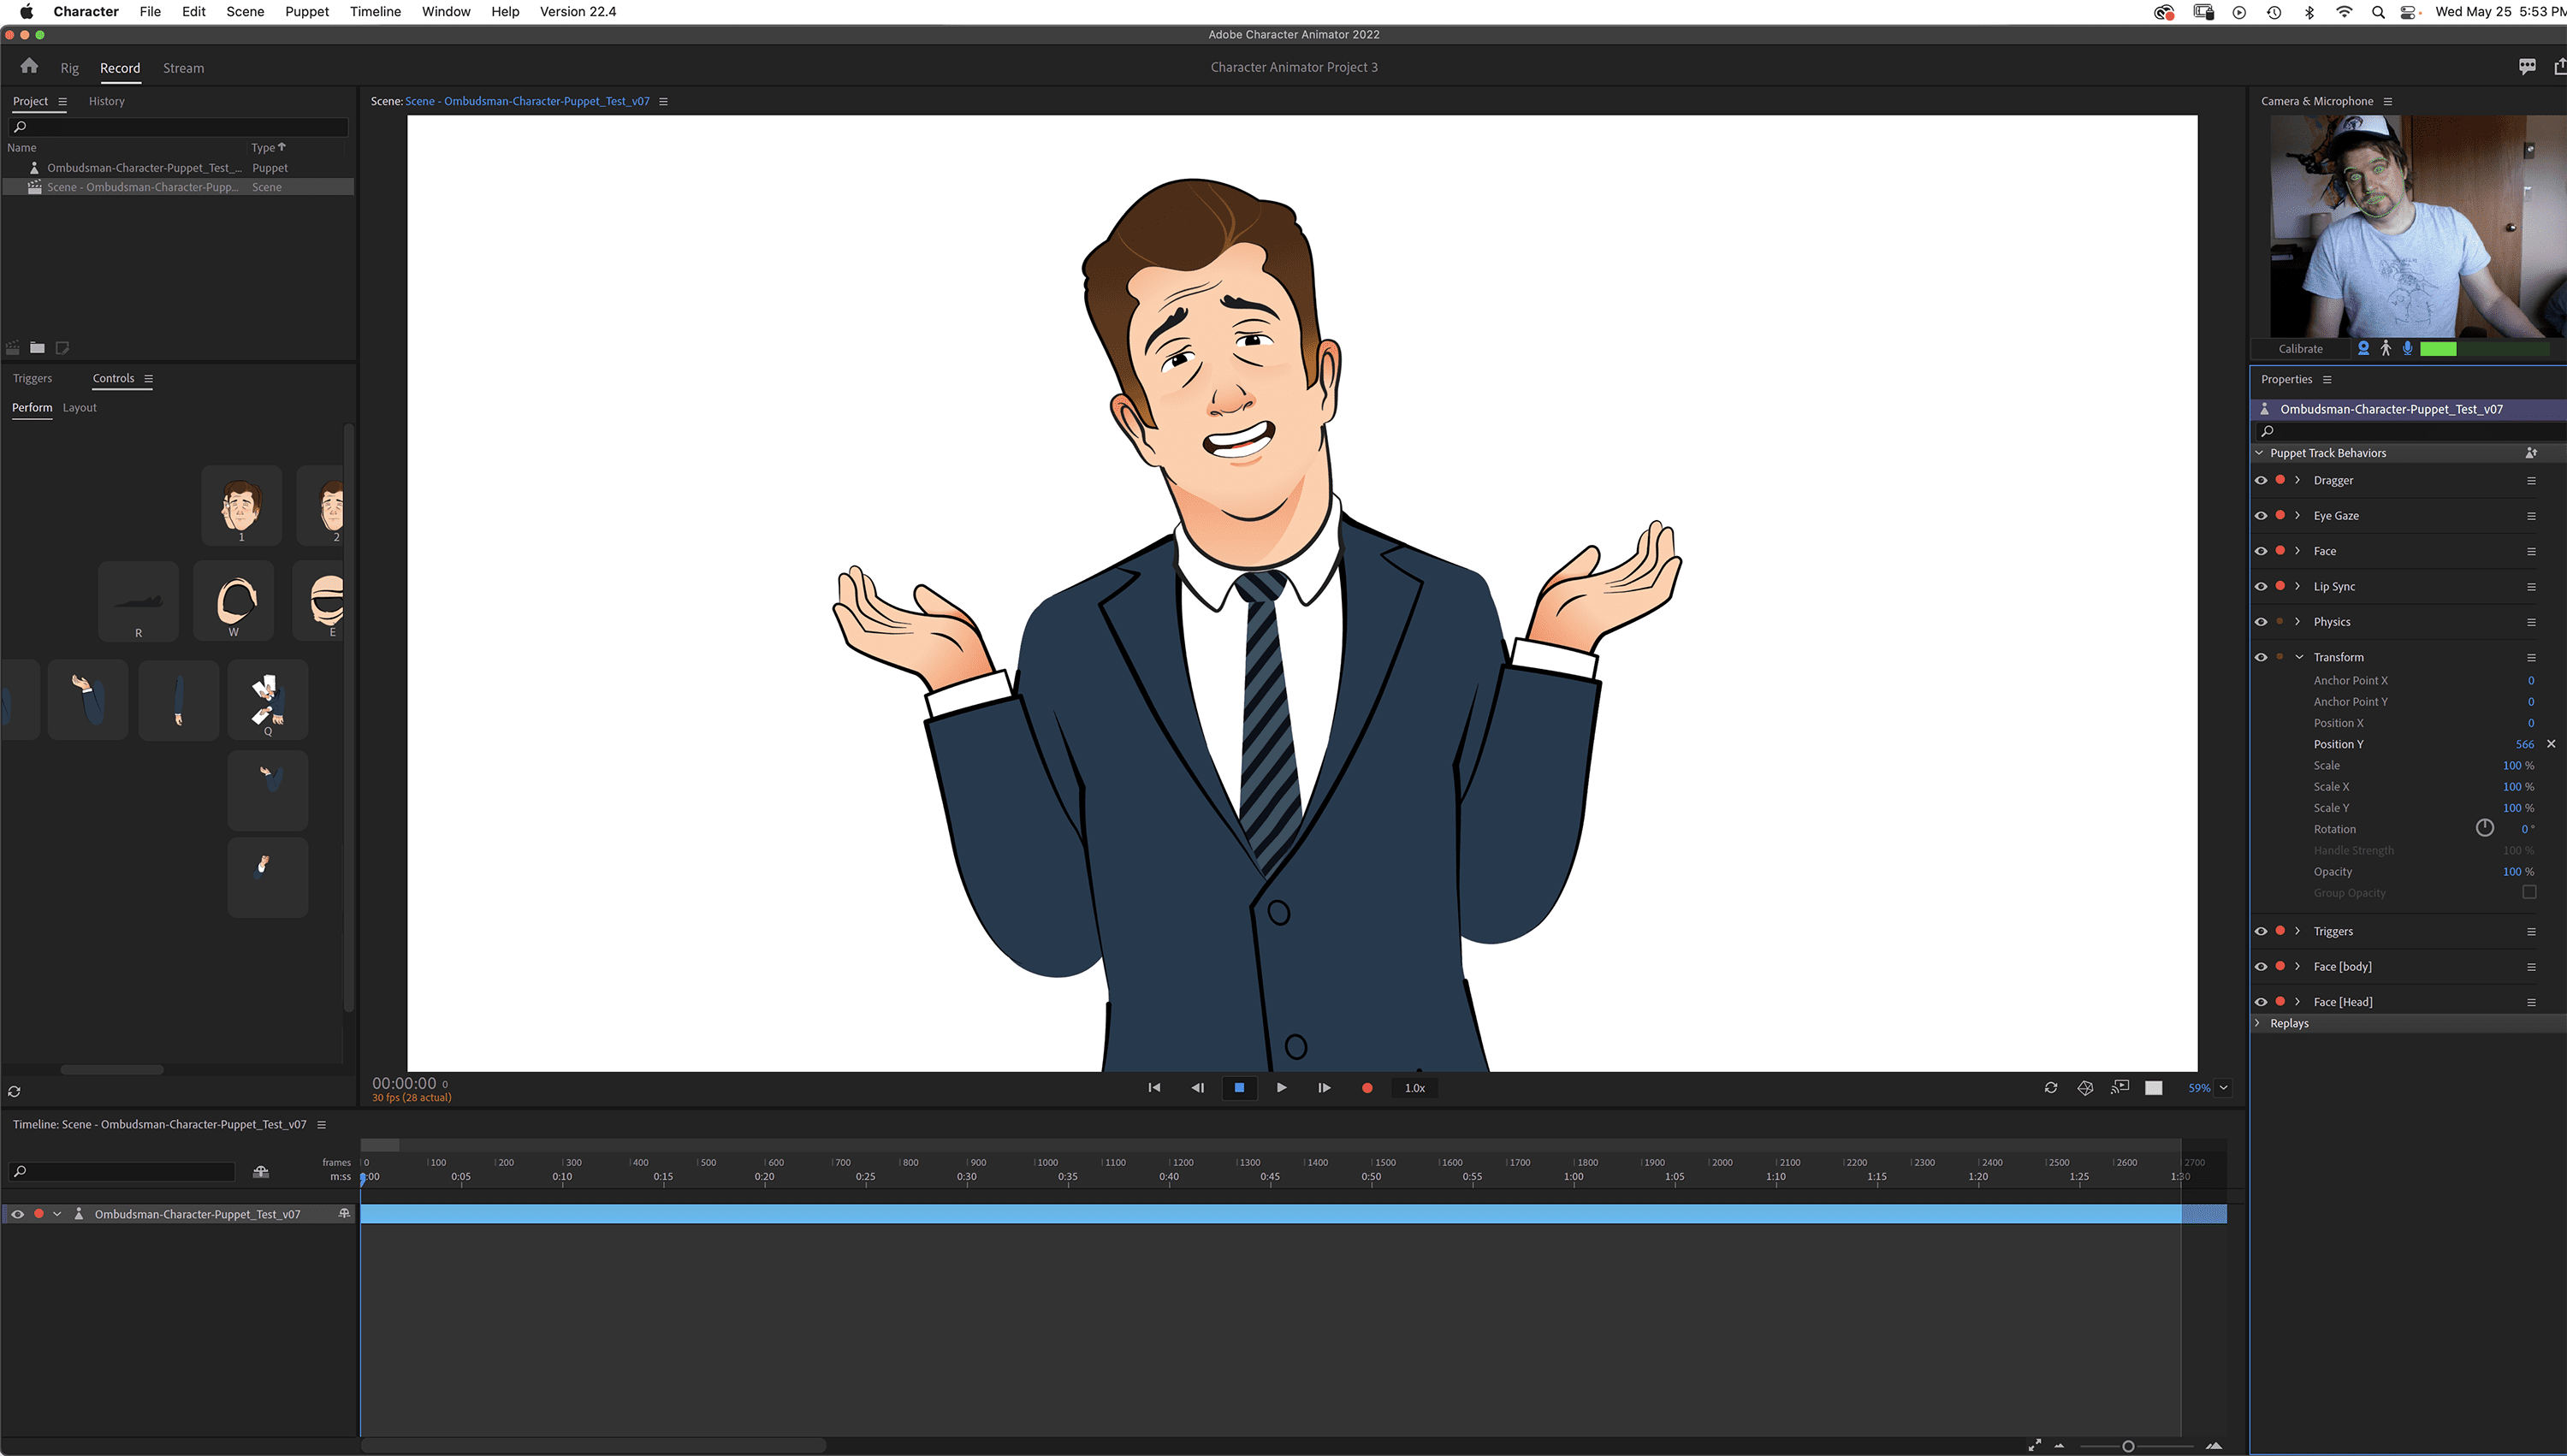Click the mesh wireframe polygon icon
The width and height of the screenshot is (2567, 1456).
point(2085,1087)
